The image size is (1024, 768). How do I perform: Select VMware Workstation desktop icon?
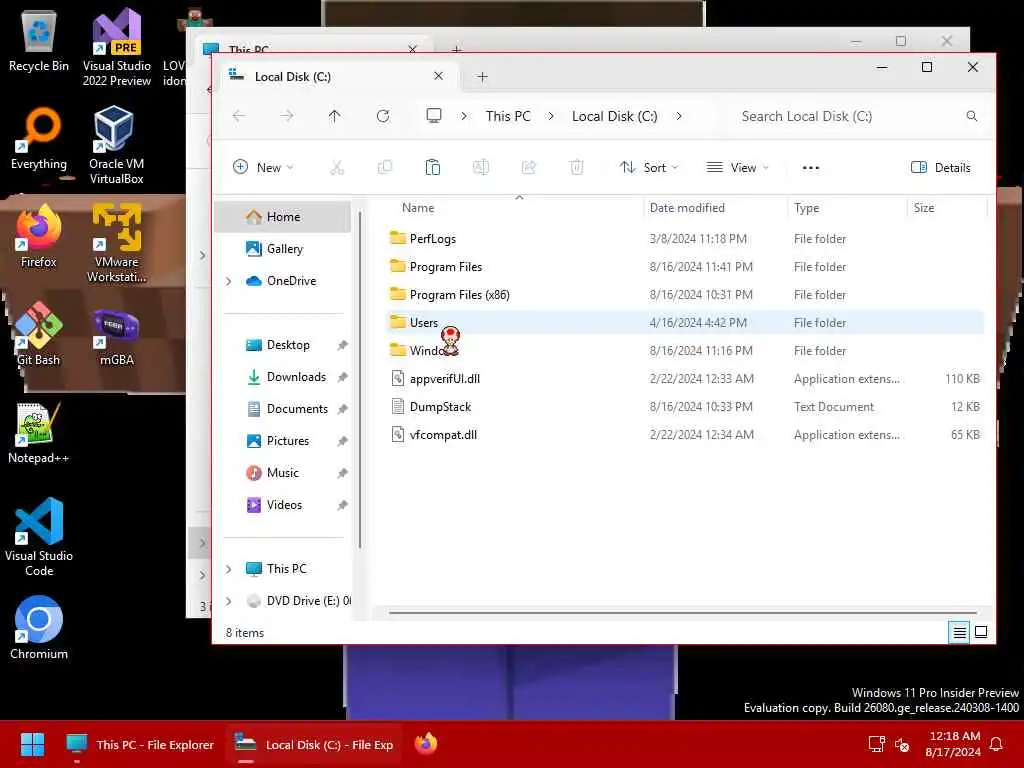point(116,243)
